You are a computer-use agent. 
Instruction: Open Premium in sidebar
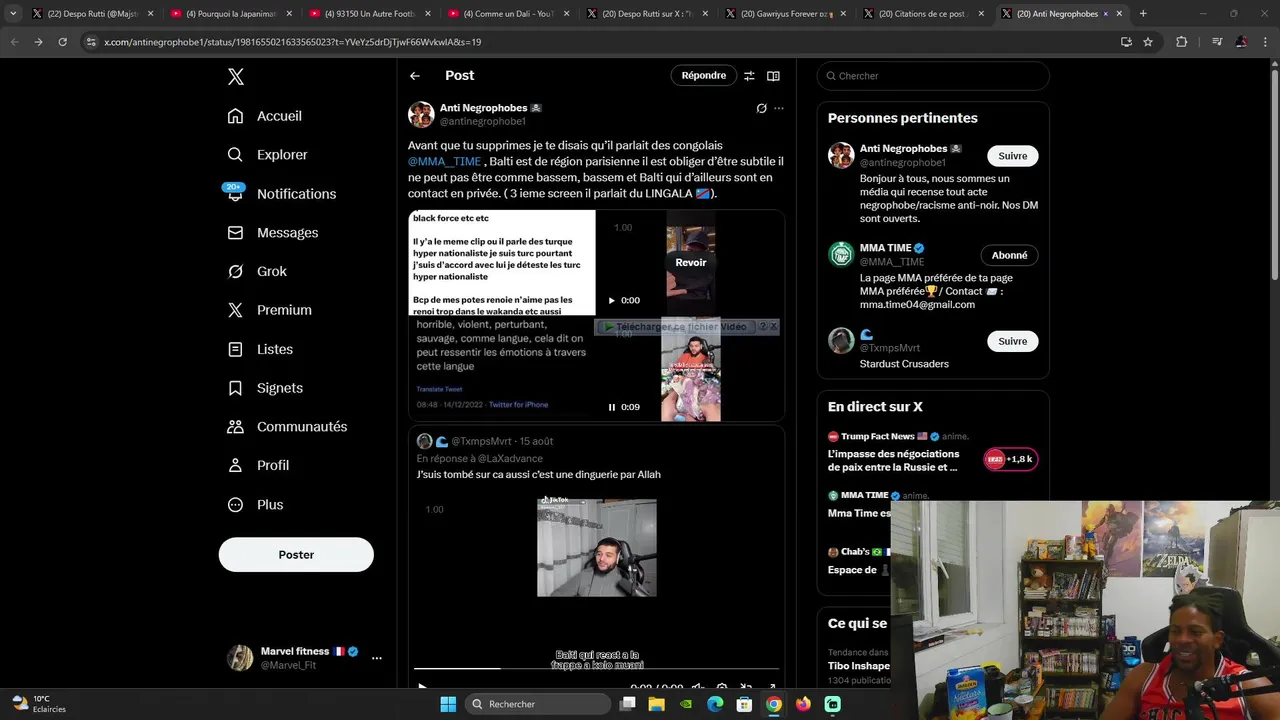269,310
